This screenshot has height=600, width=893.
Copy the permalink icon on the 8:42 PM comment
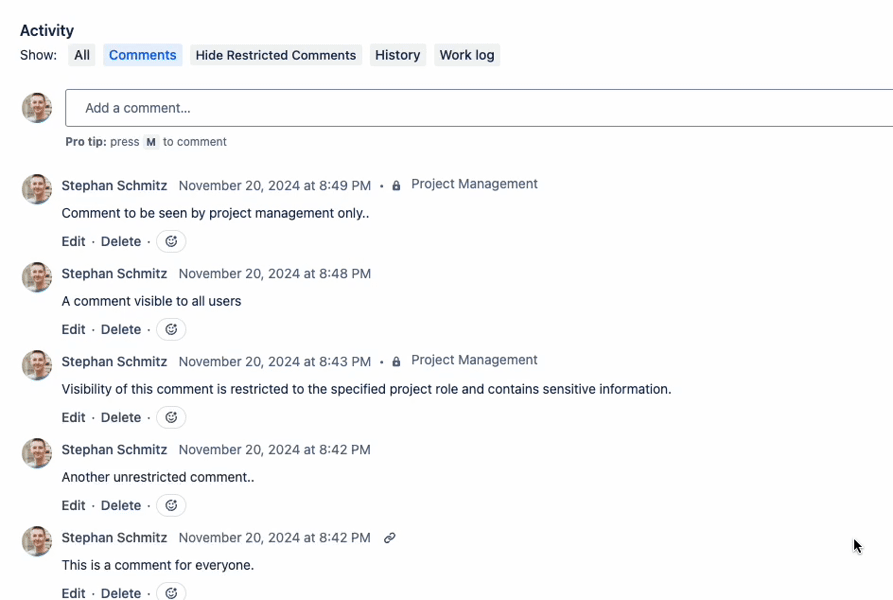pyautogui.click(x=389, y=537)
